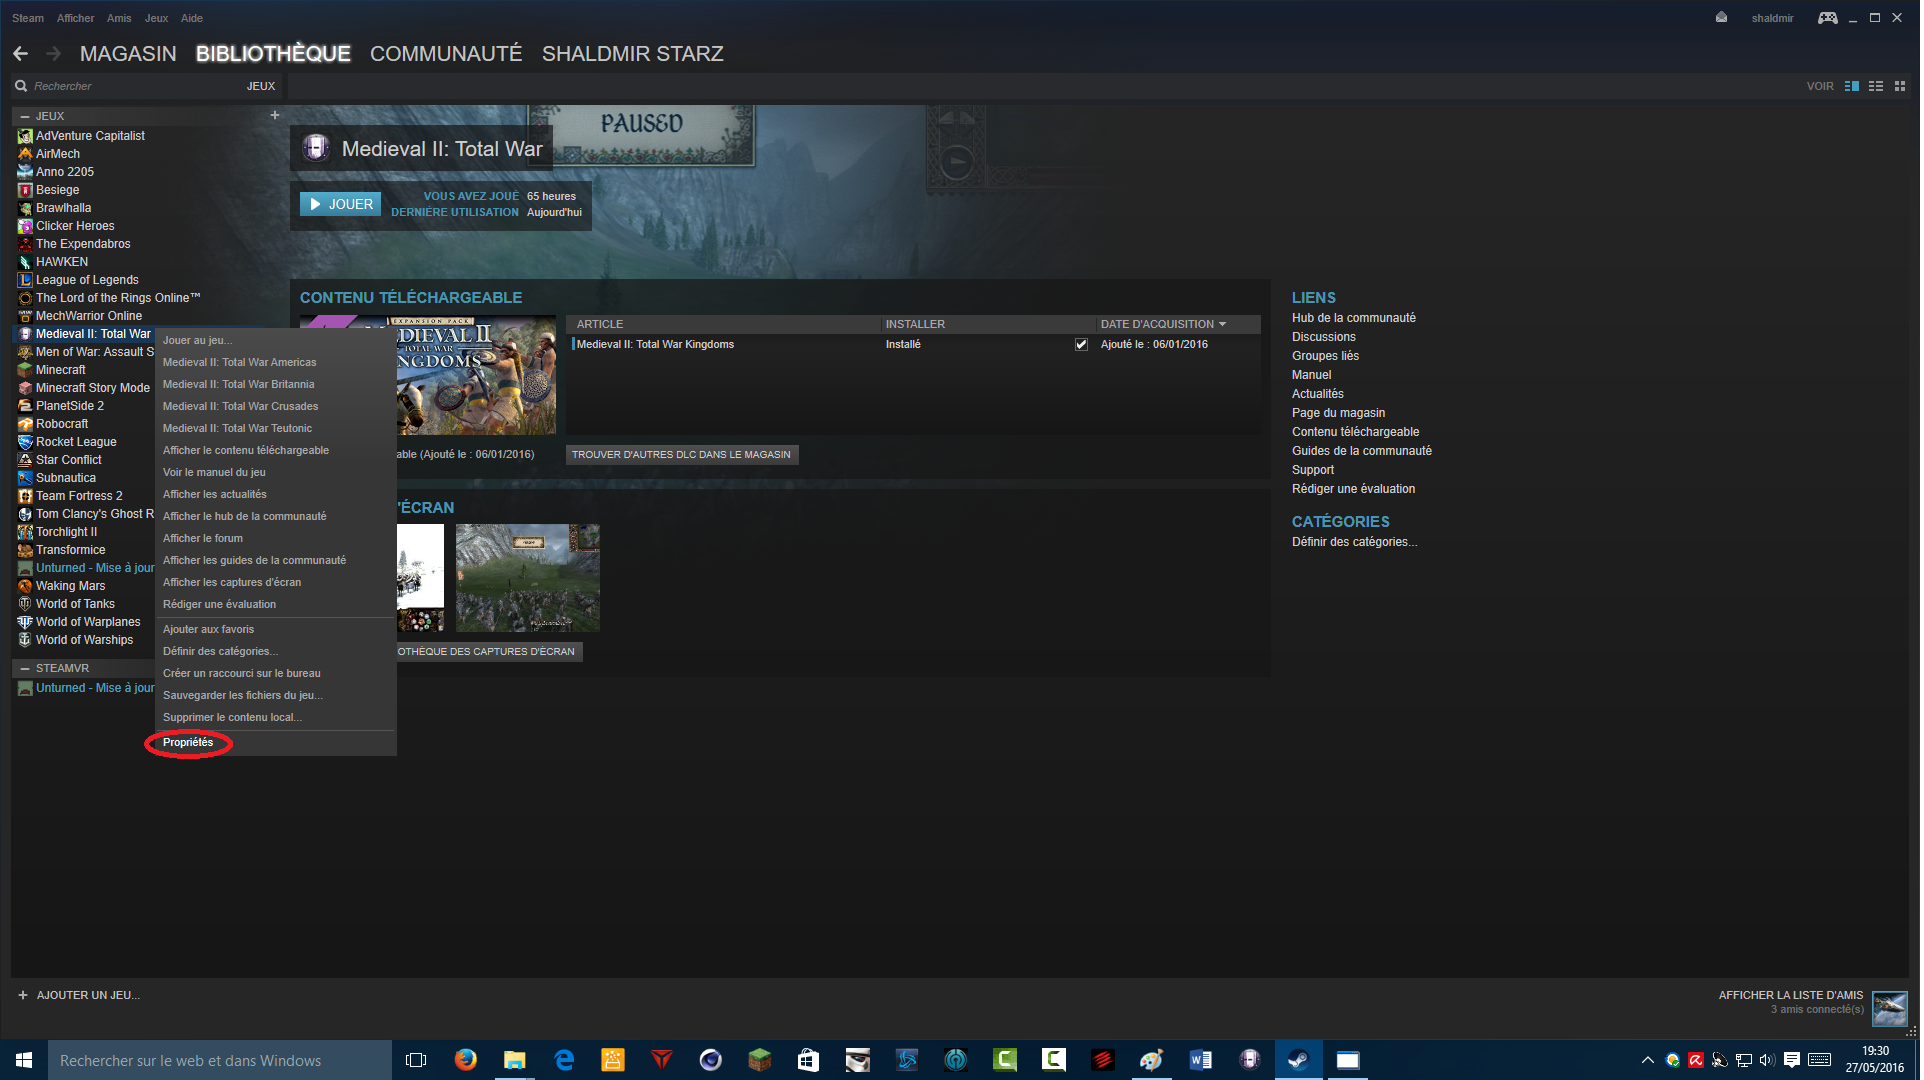Click the plus icon beside JEUX header
The height and width of the screenshot is (1080, 1924).
275,116
